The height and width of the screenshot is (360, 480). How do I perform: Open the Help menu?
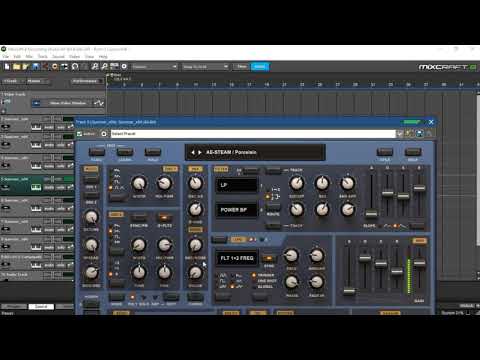pyautogui.click(x=103, y=57)
